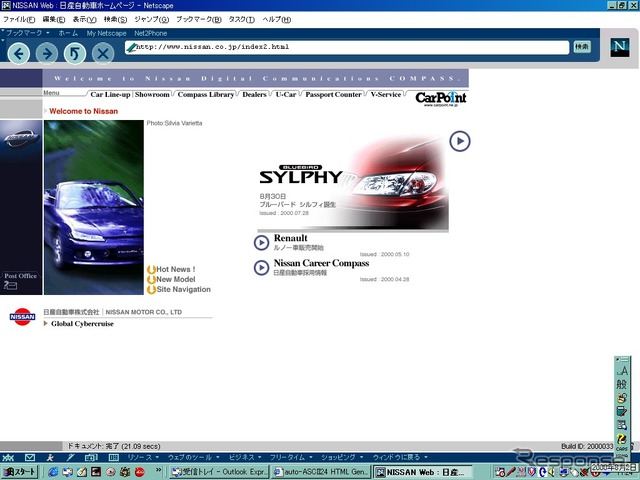The image size is (640, 480).
Task: Click the play arrow beside Renault
Action: click(261, 243)
